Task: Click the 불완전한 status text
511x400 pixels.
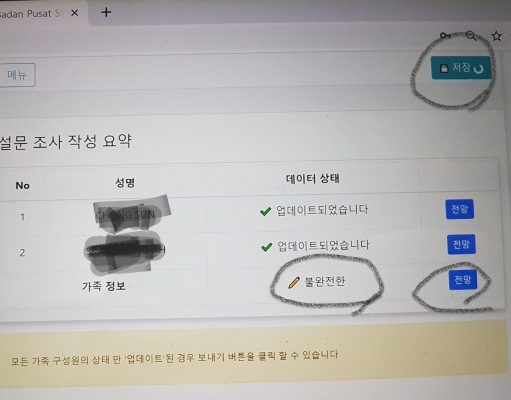Action: coord(325,282)
